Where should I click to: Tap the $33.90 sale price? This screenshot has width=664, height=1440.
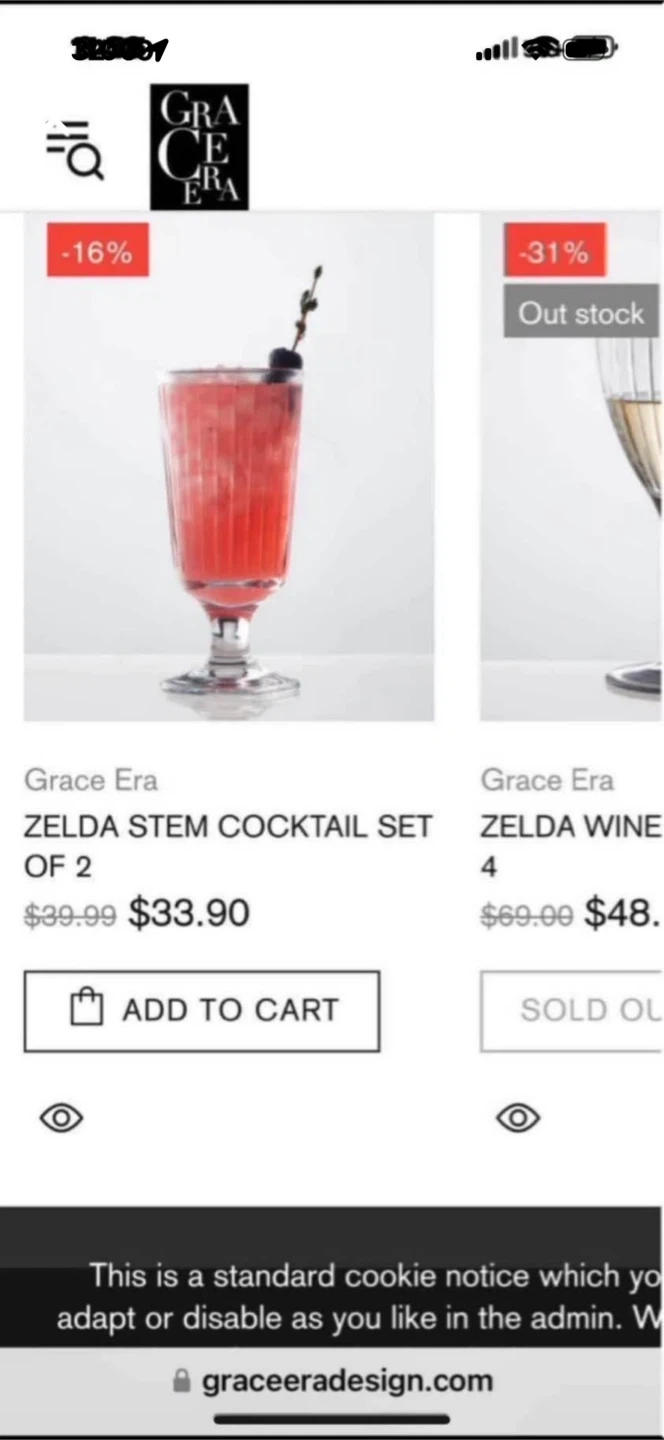point(189,913)
